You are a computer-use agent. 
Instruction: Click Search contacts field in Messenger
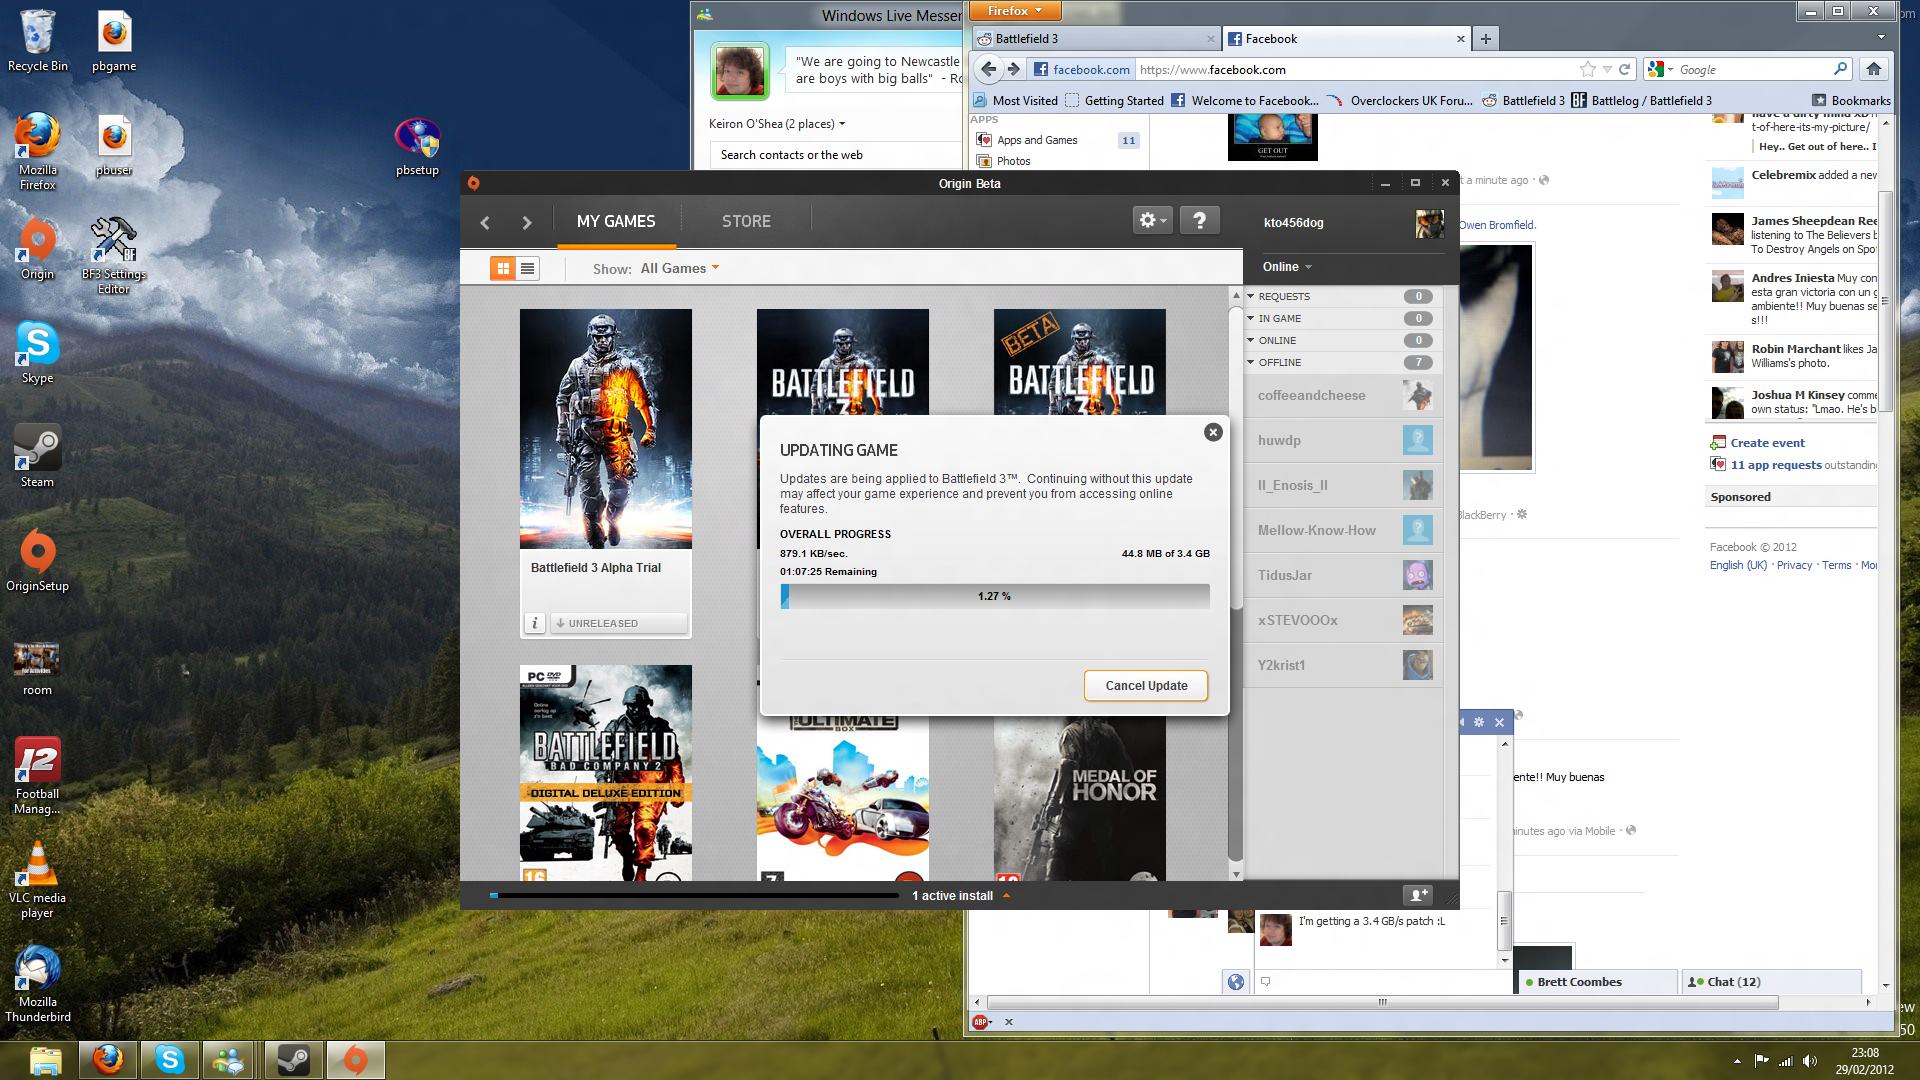click(835, 155)
